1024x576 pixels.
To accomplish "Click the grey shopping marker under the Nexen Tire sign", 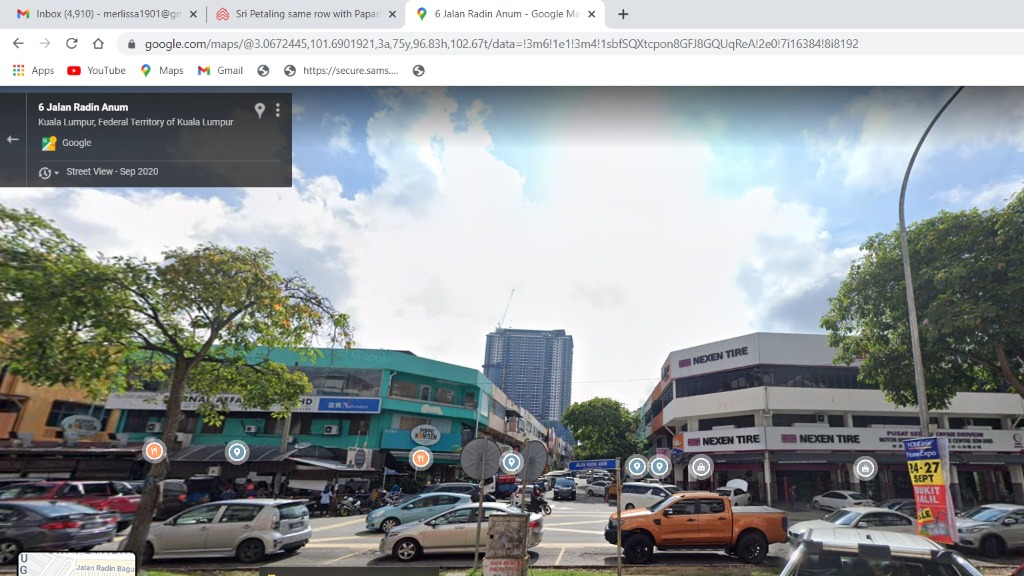I will tap(701, 466).
